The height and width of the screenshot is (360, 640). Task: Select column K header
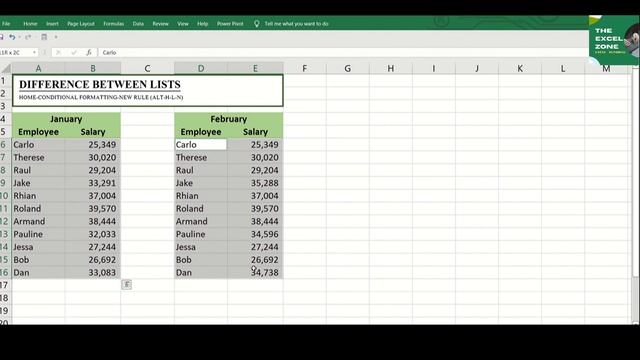pos(520,68)
